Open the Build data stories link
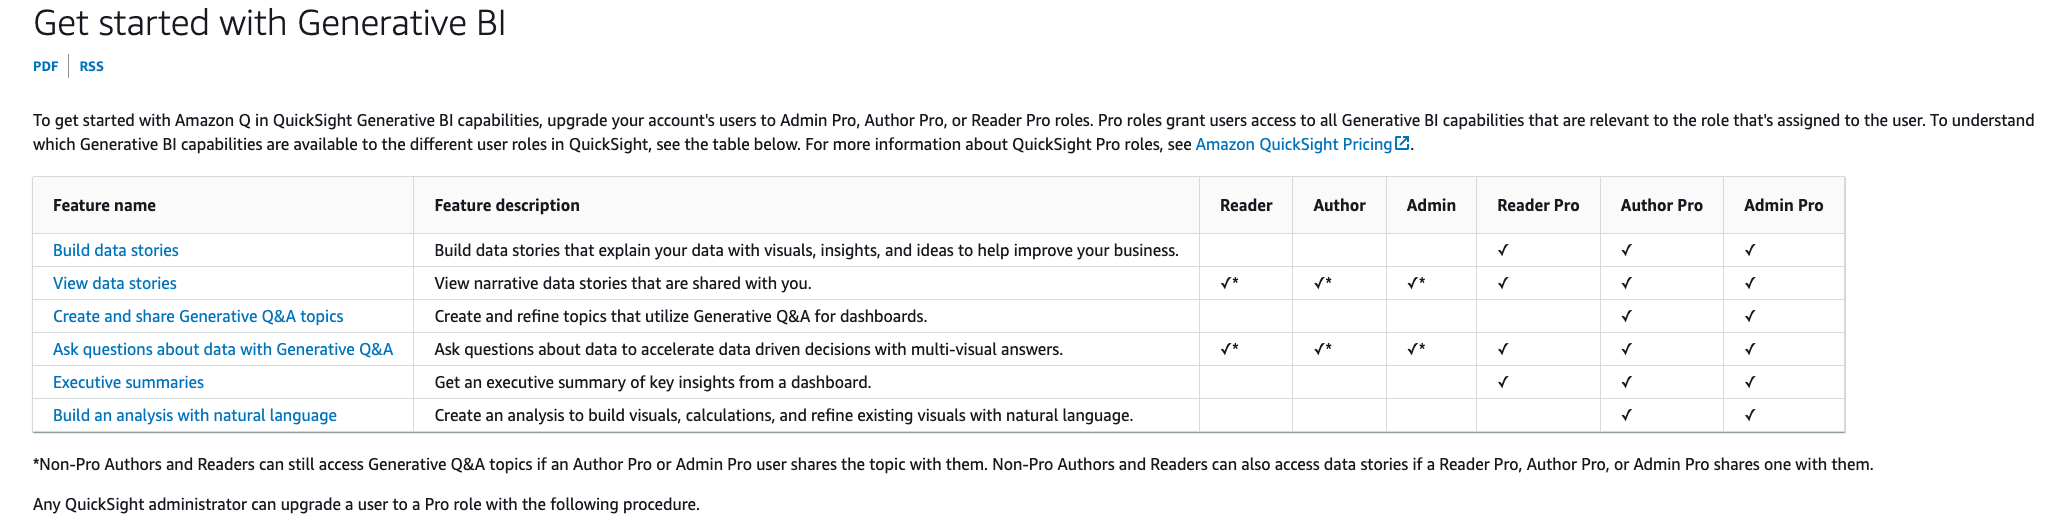 click(x=116, y=250)
